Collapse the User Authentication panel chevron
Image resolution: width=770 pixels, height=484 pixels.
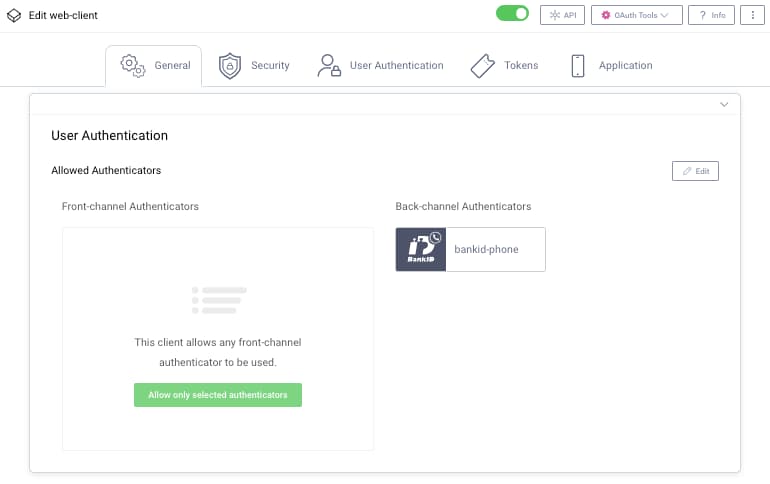[724, 104]
